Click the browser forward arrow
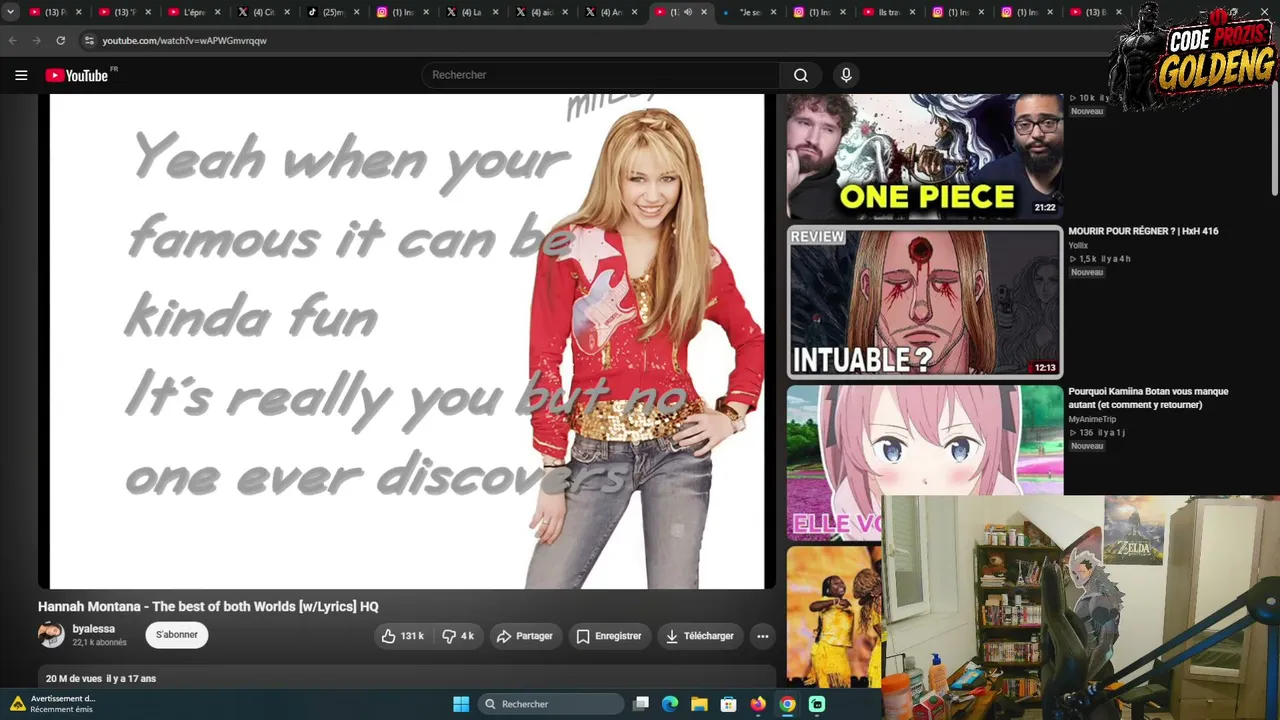The image size is (1280, 720). 36,41
